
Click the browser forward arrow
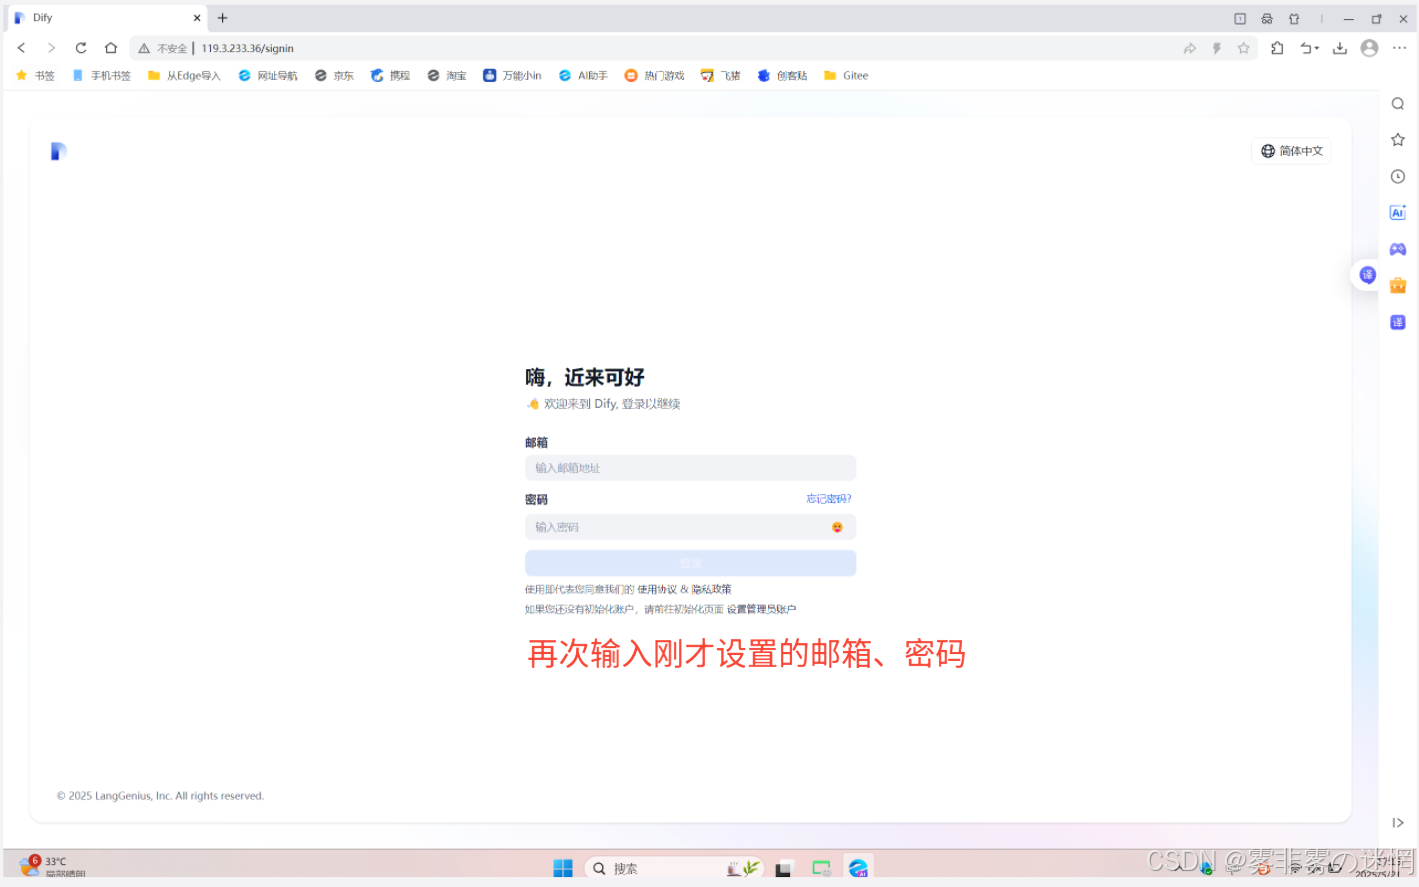51,48
